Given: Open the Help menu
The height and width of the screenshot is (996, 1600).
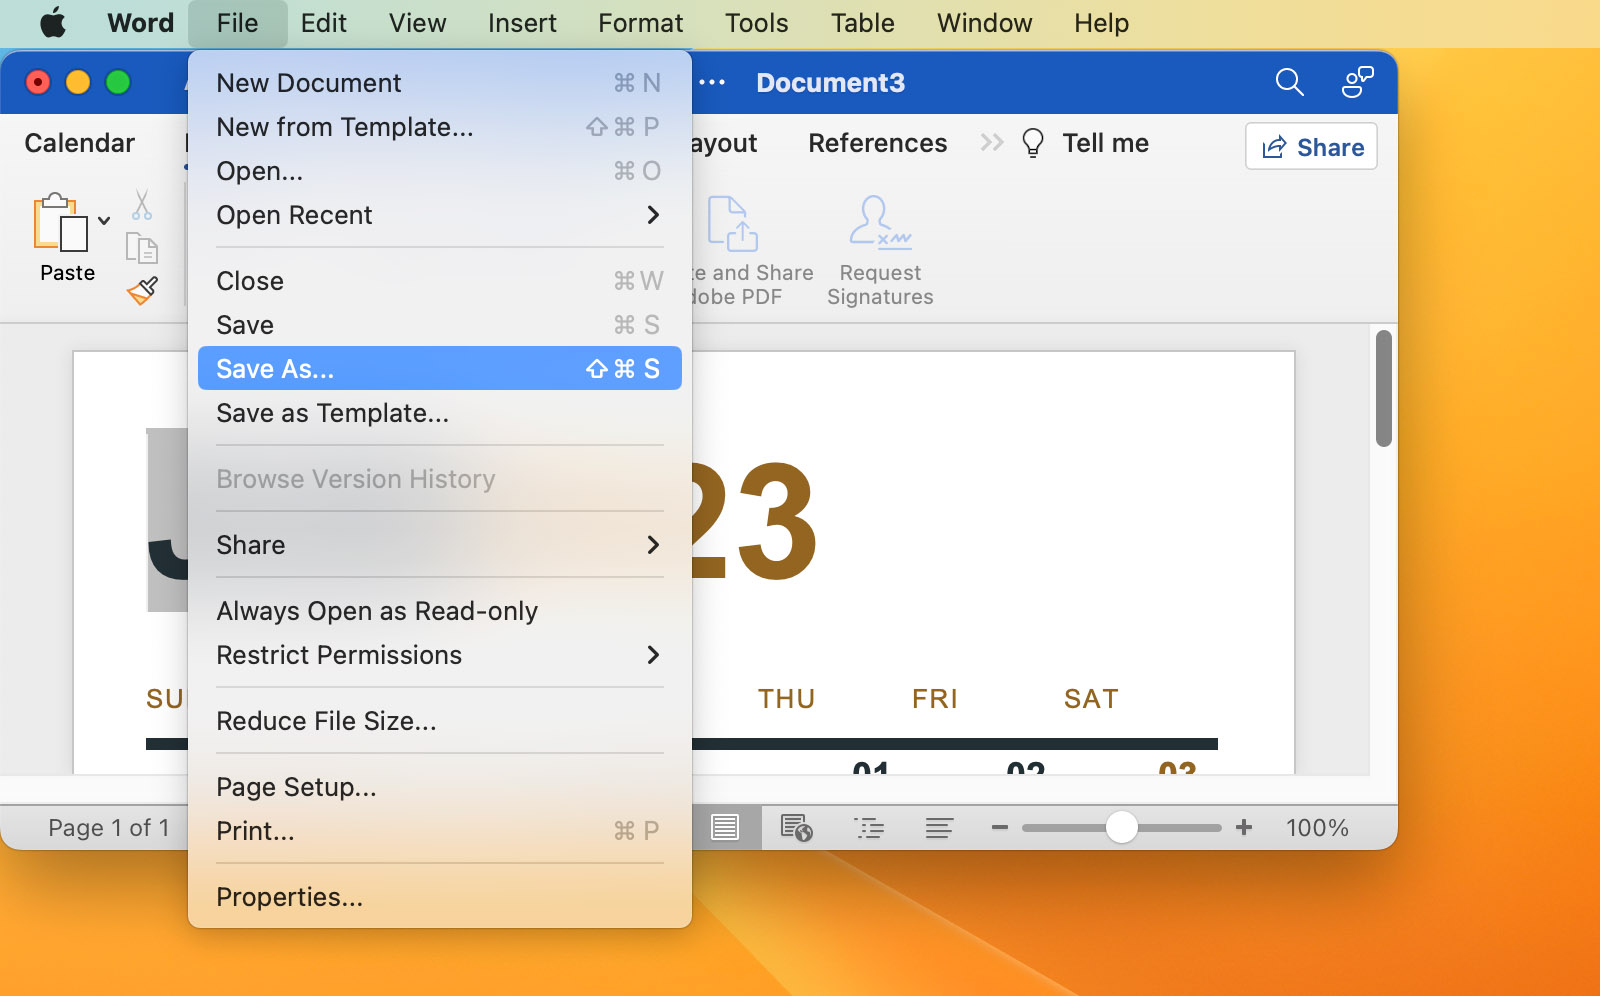Looking at the screenshot, I should point(1101,23).
